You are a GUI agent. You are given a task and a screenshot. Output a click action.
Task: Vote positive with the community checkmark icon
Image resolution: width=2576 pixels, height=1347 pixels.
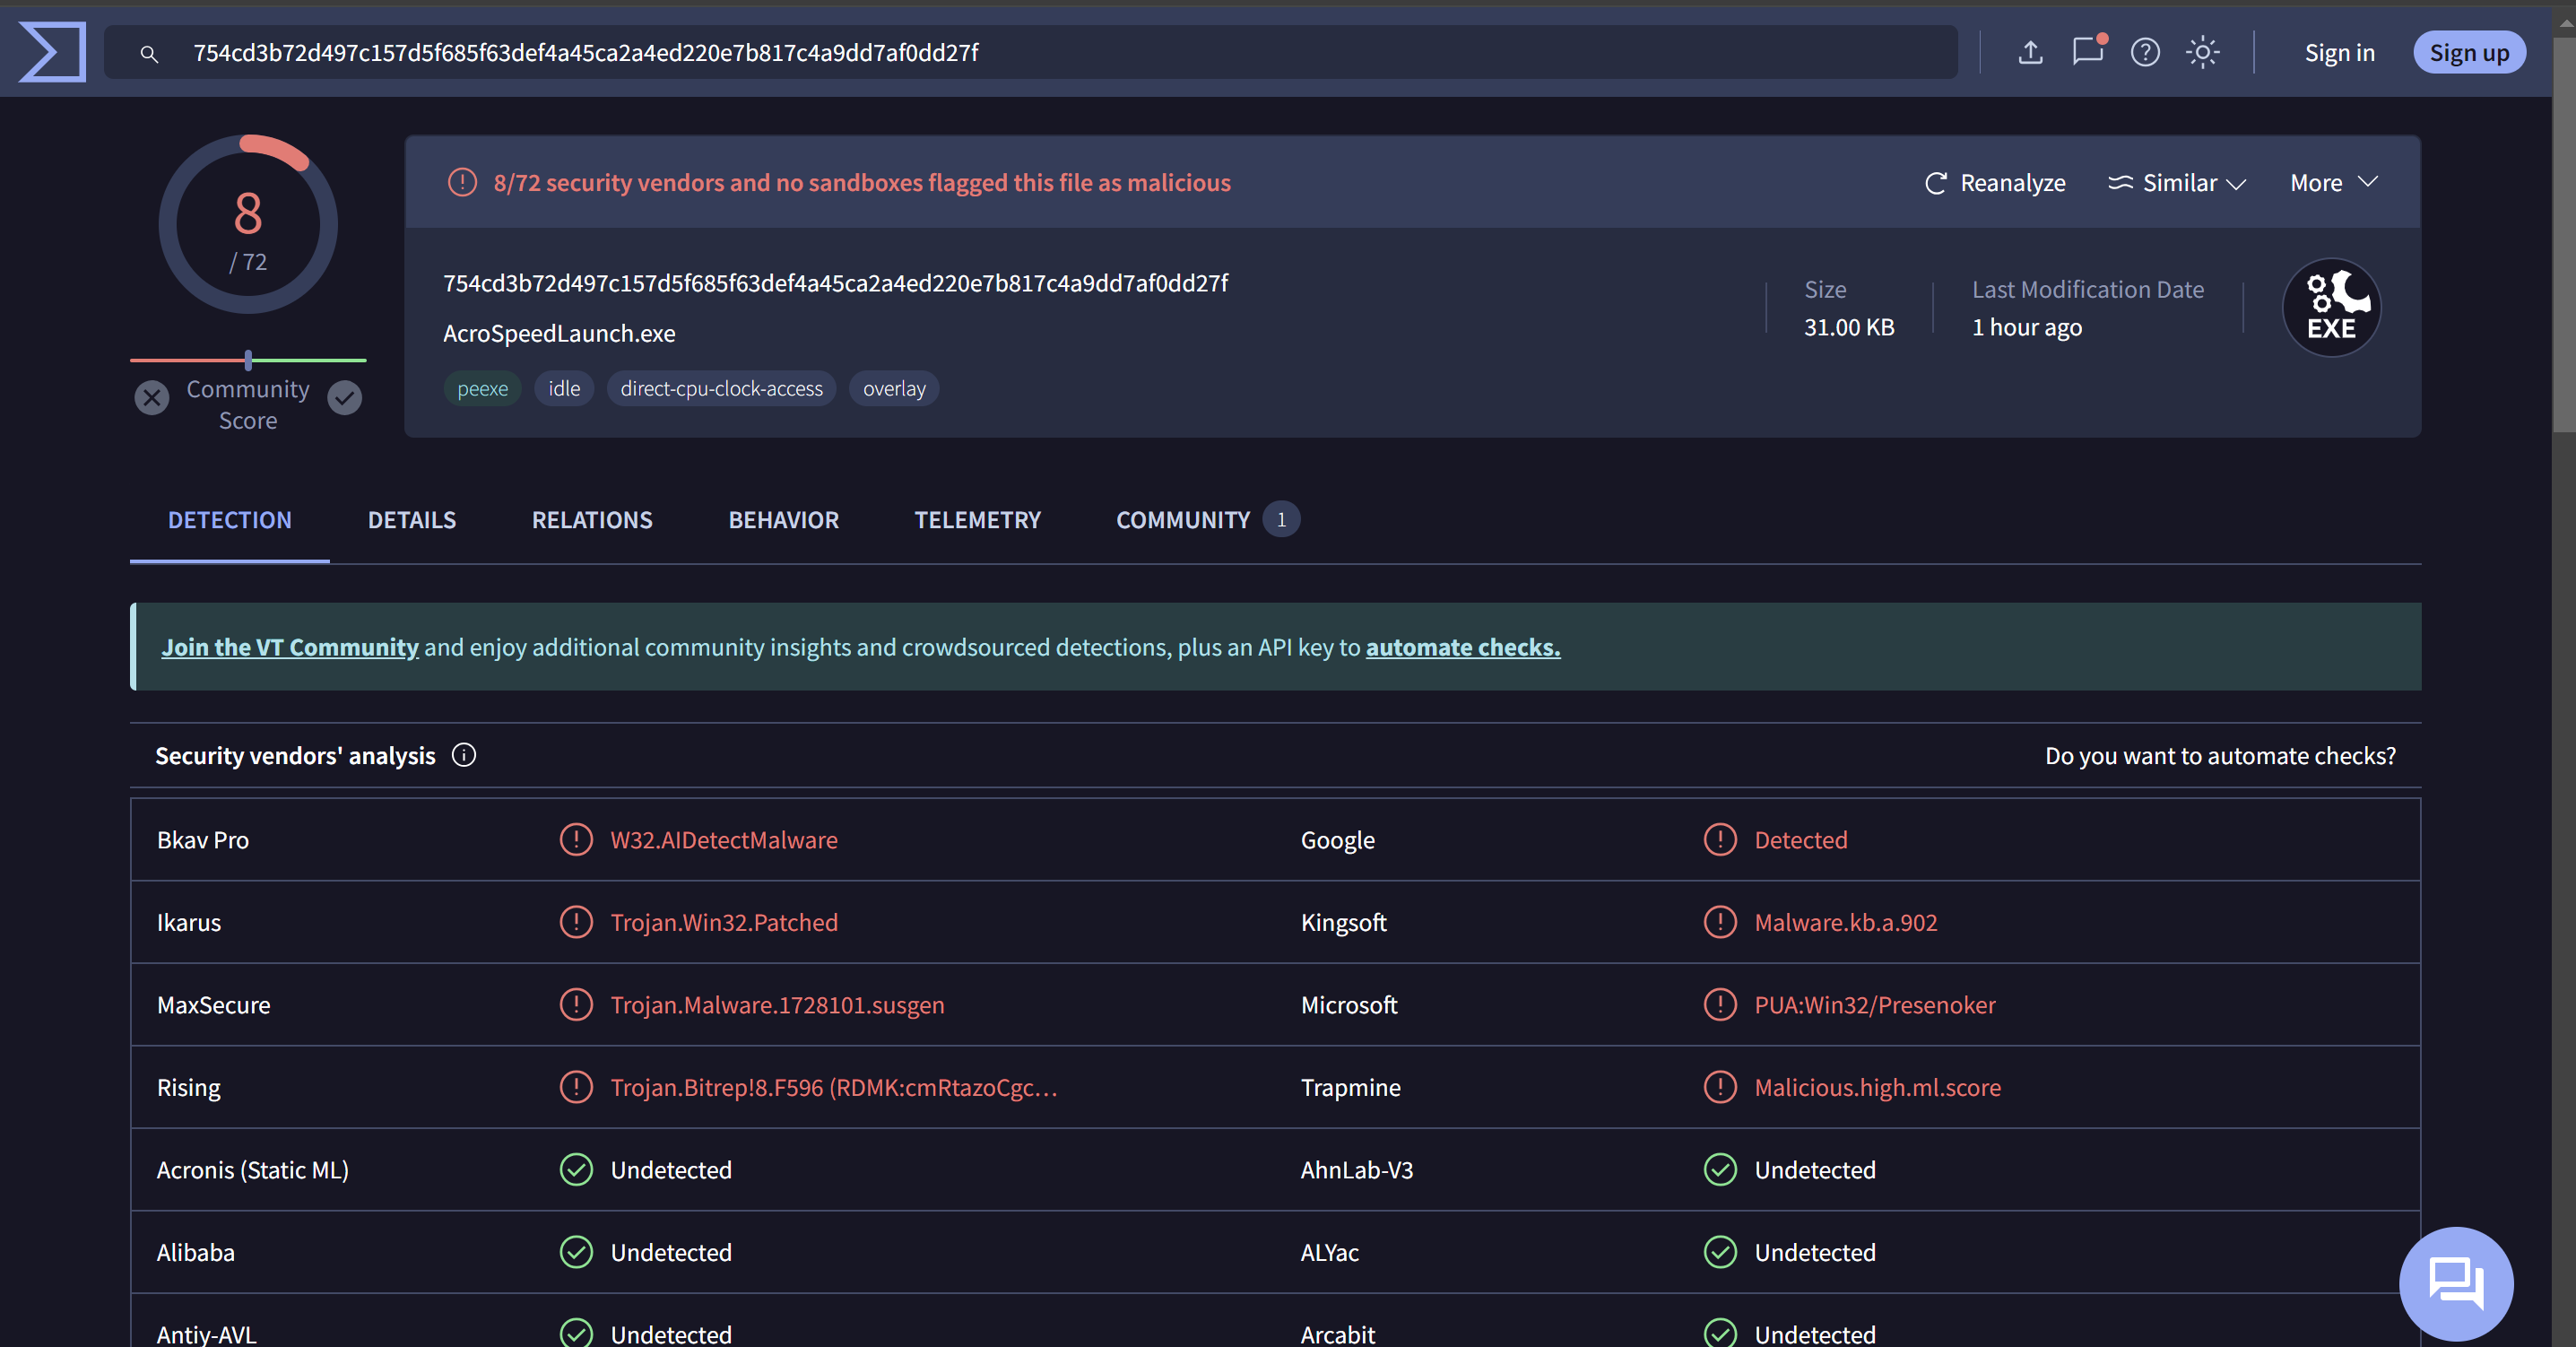coord(345,398)
